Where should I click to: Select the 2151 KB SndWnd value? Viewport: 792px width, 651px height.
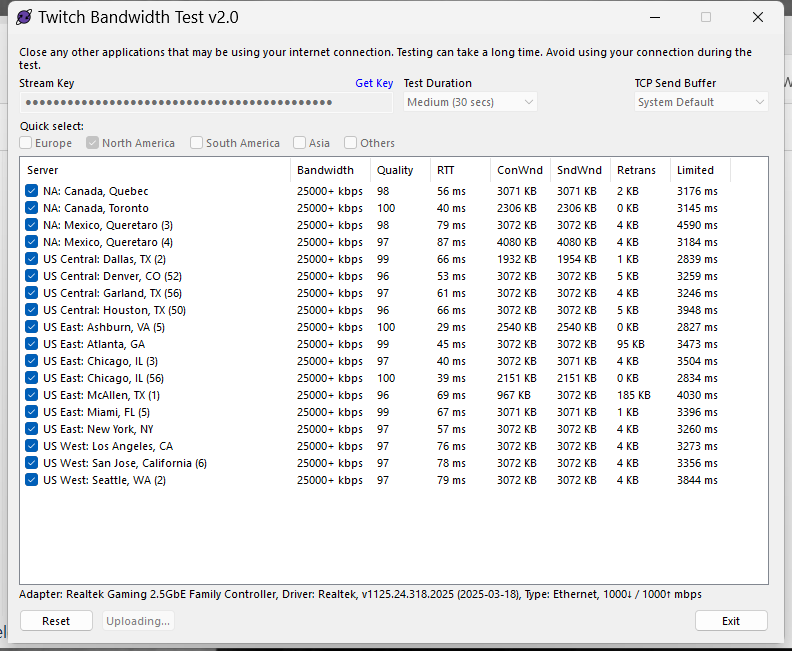(576, 378)
